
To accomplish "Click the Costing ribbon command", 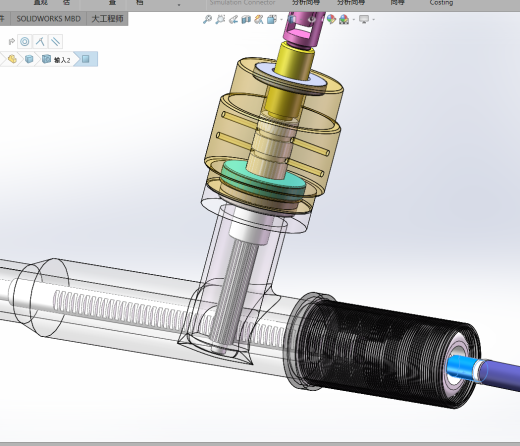I will [x=441, y=3].
